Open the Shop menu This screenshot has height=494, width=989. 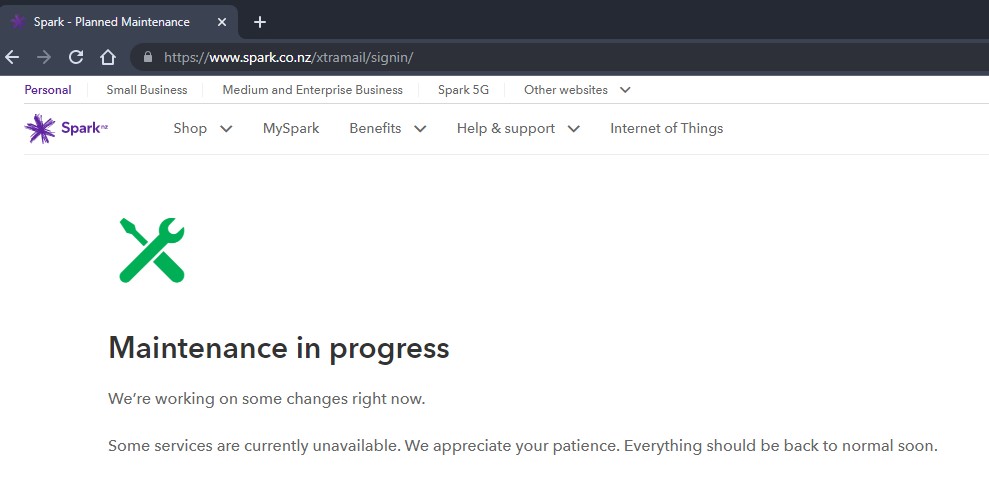(x=190, y=129)
